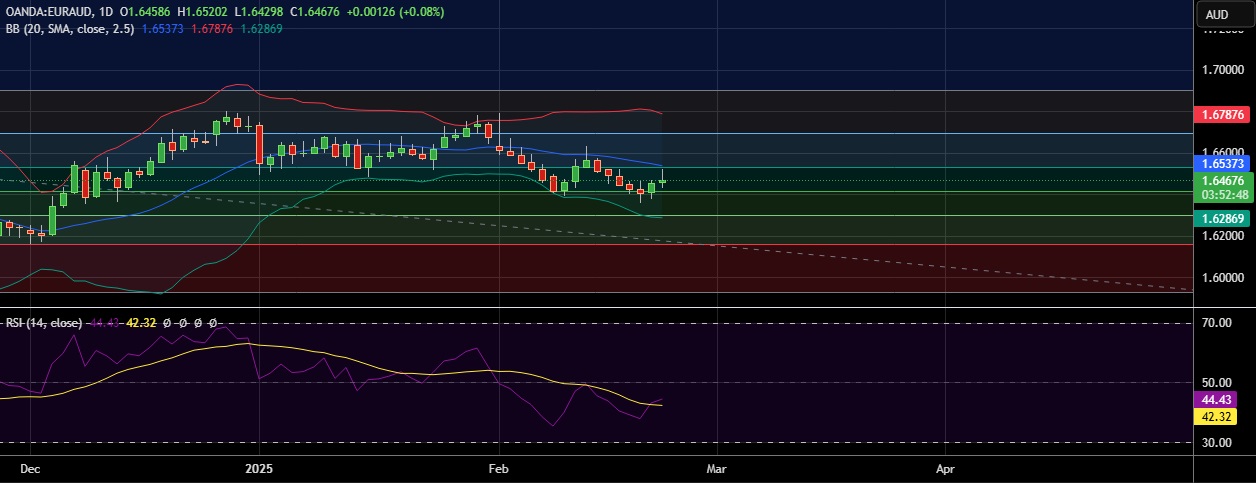Click the Dec label on time axis

tap(30, 468)
